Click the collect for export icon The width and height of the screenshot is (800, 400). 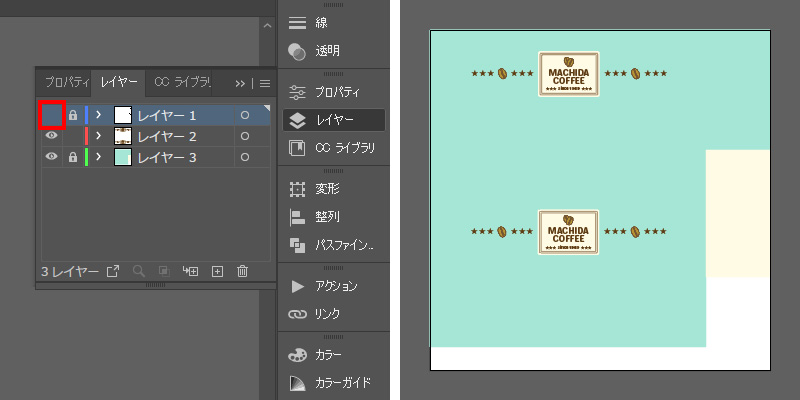click(x=112, y=271)
